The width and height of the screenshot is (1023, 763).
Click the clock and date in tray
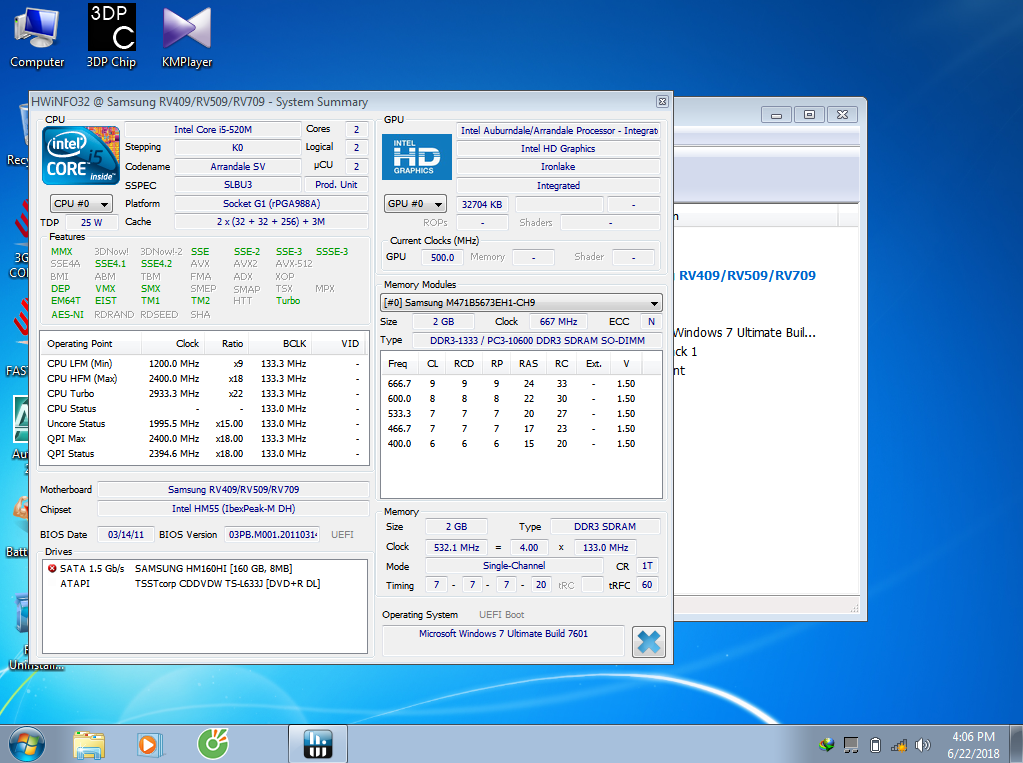973,744
